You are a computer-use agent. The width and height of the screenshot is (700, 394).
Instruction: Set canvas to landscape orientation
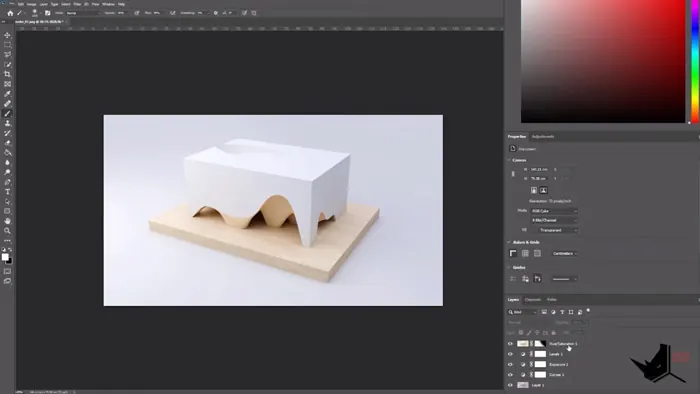click(543, 191)
